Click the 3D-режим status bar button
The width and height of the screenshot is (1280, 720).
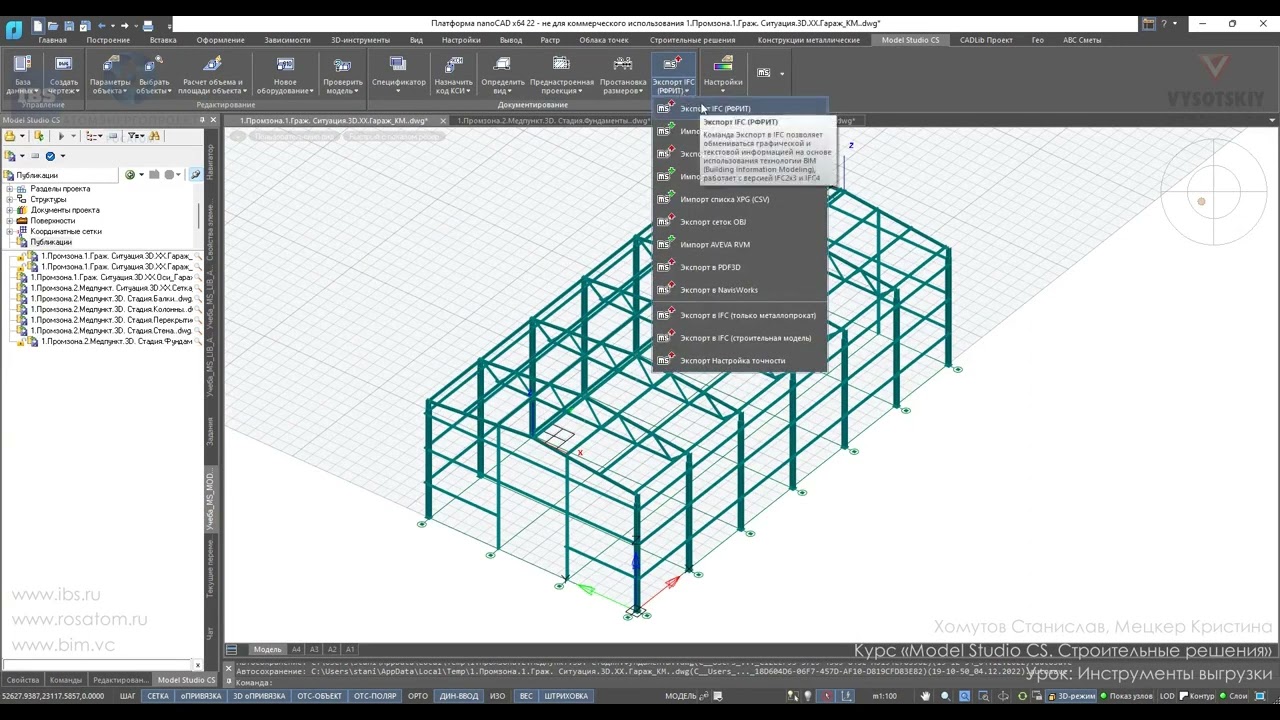1071,696
